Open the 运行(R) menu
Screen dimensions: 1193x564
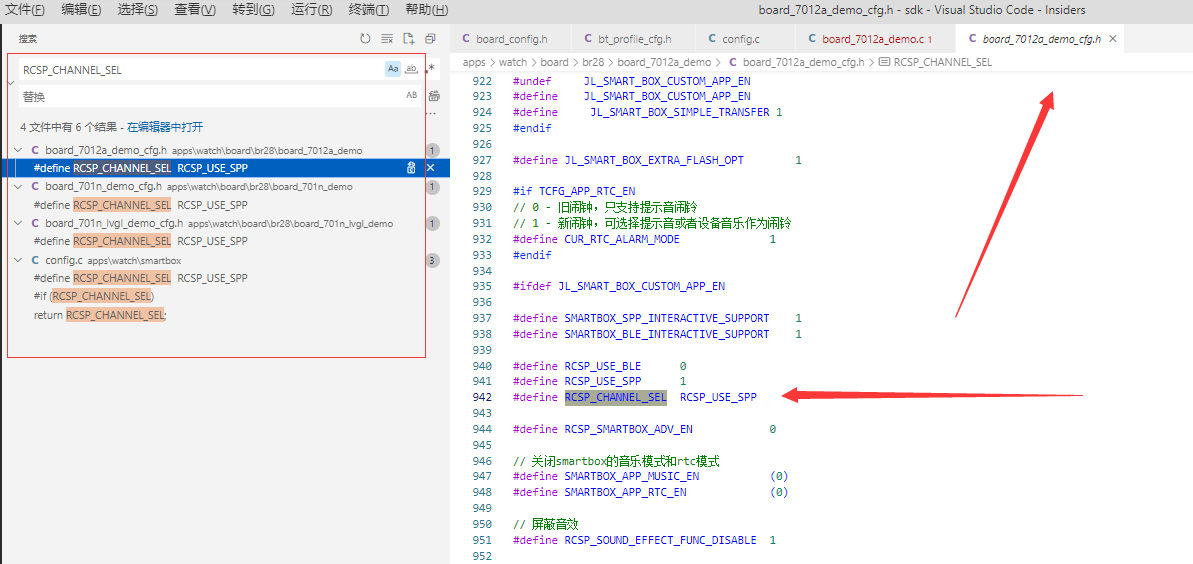[311, 10]
